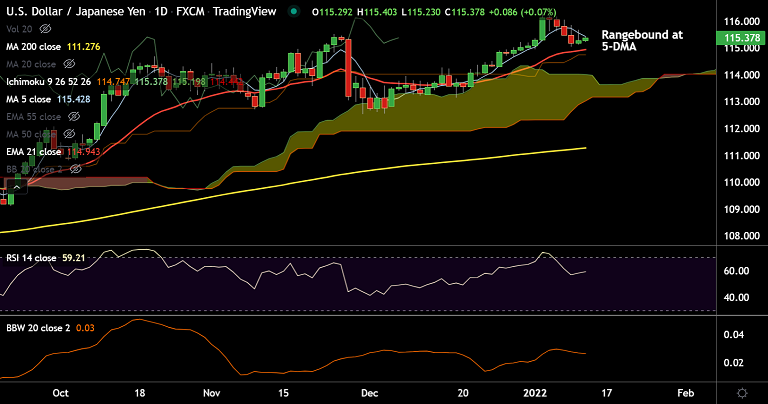Click the MA 5 value 115.428

(x=73, y=99)
